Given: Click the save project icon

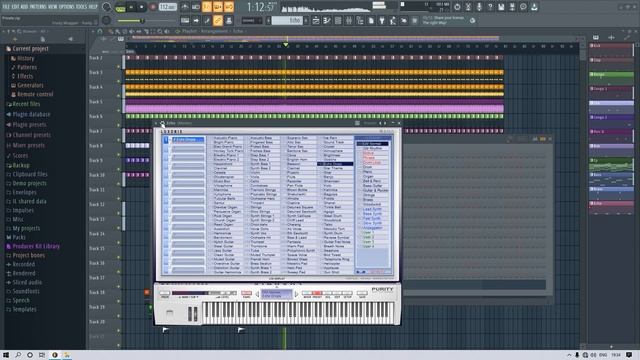Looking at the screenshot, I should click(x=501, y=7).
